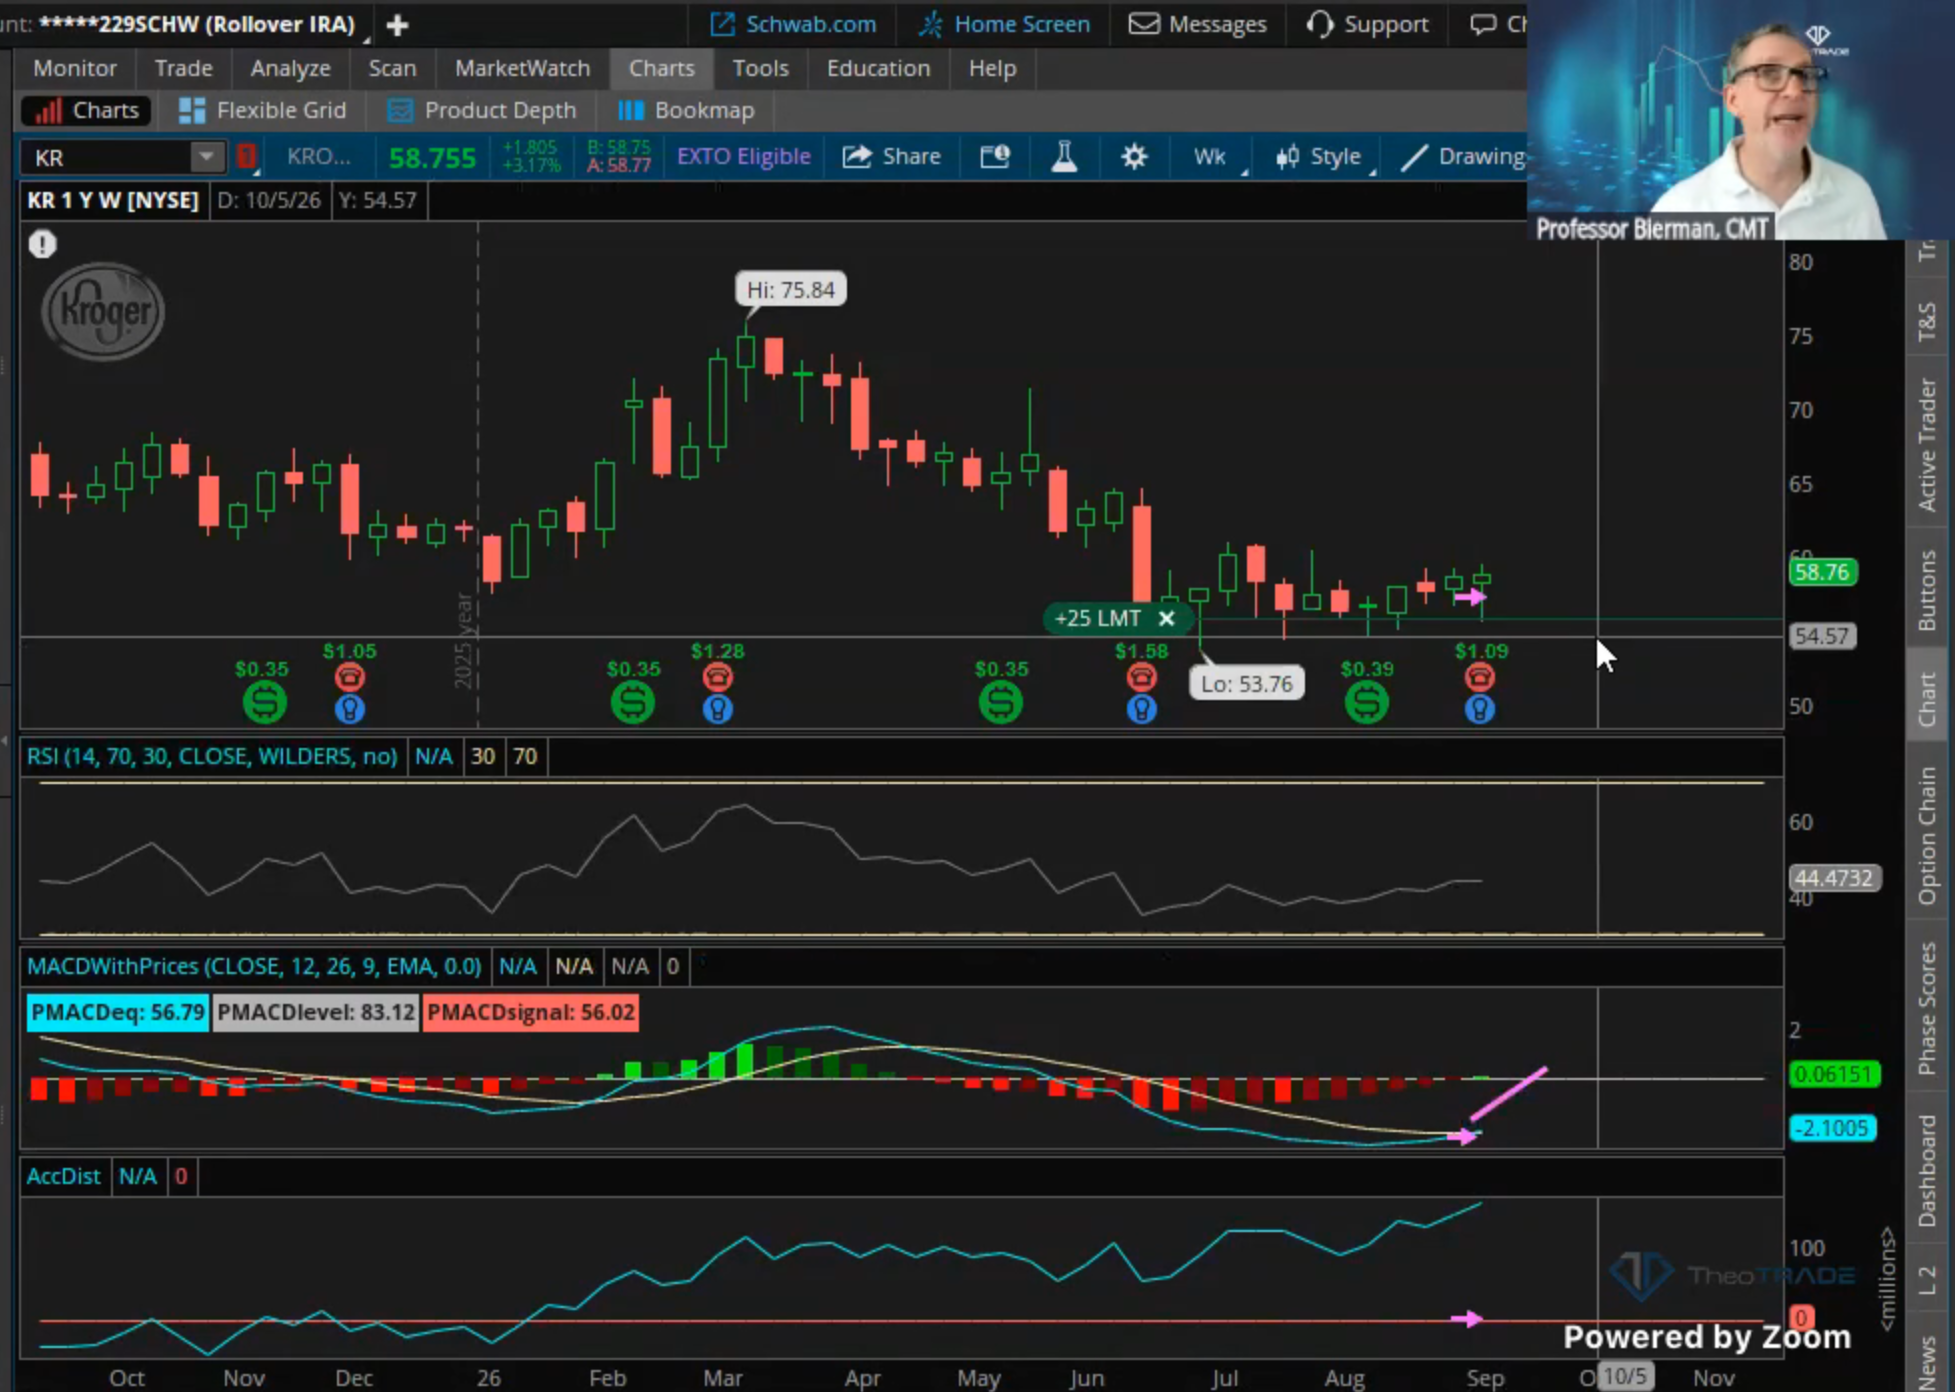The height and width of the screenshot is (1392, 1955).
Task: Click the Messages button
Action: (1198, 24)
